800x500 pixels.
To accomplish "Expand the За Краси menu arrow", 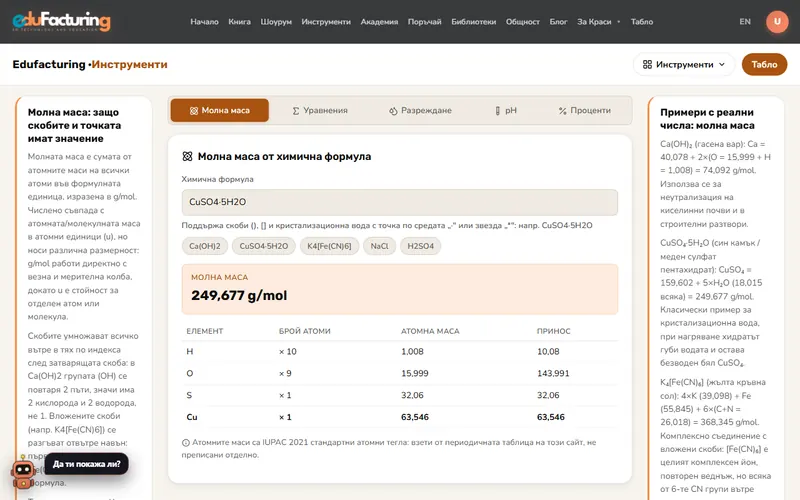I will 618,22.
